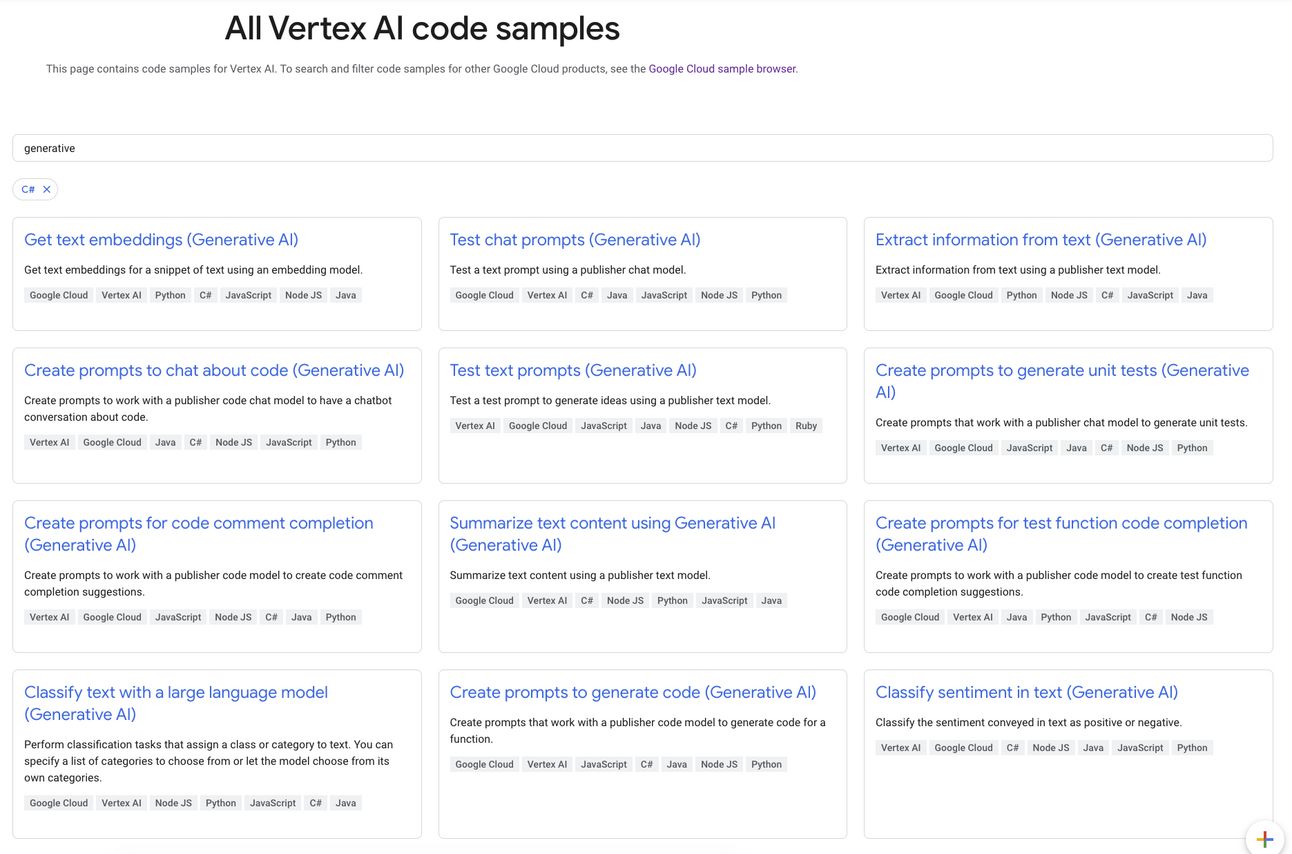
Task: Click C# tag on Test text prompts card
Action: (x=731, y=426)
